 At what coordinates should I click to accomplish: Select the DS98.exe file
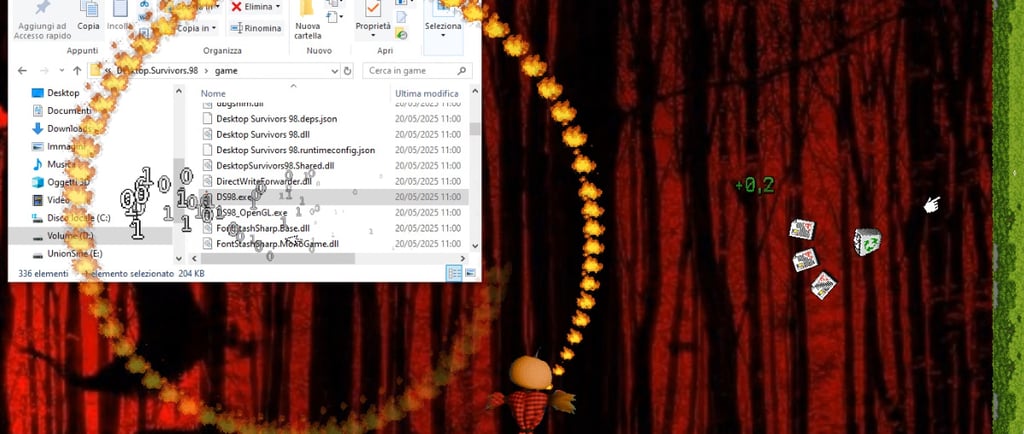click(332, 196)
